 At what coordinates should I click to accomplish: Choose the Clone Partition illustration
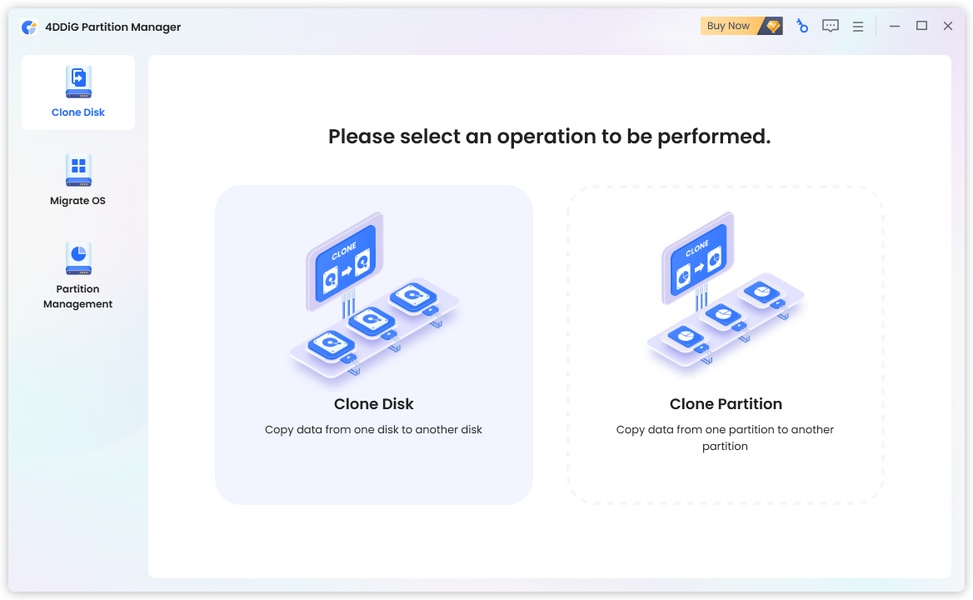pos(725,292)
